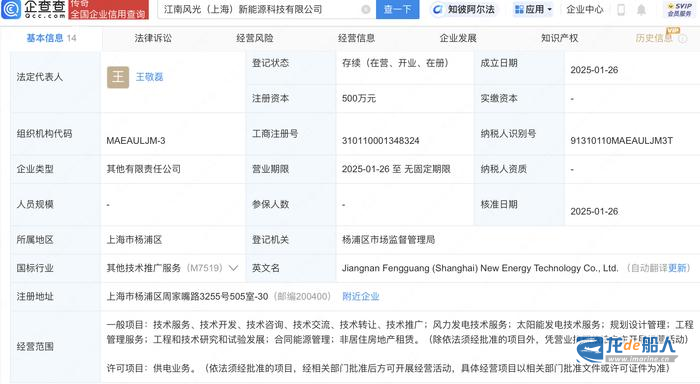Viewport: 700px width, 384px height.
Task: Click the 实缴资本 label cell
Action: (x=519, y=99)
